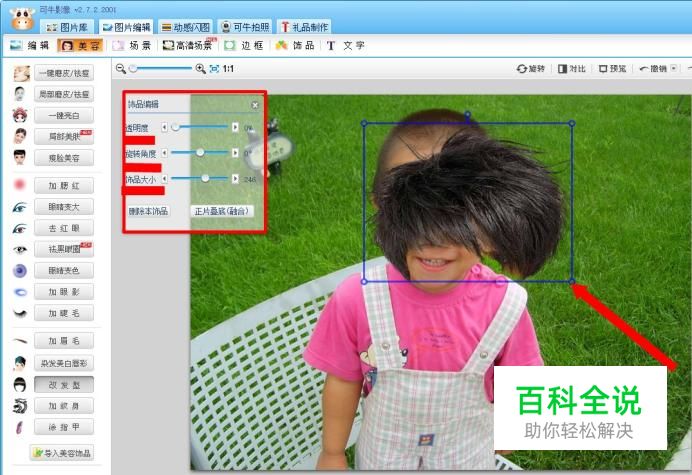Image resolution: width=692 pixels, height=475 pixels.
Task: Click the 正片叠底(融合) button
Action: click(222, 211)
